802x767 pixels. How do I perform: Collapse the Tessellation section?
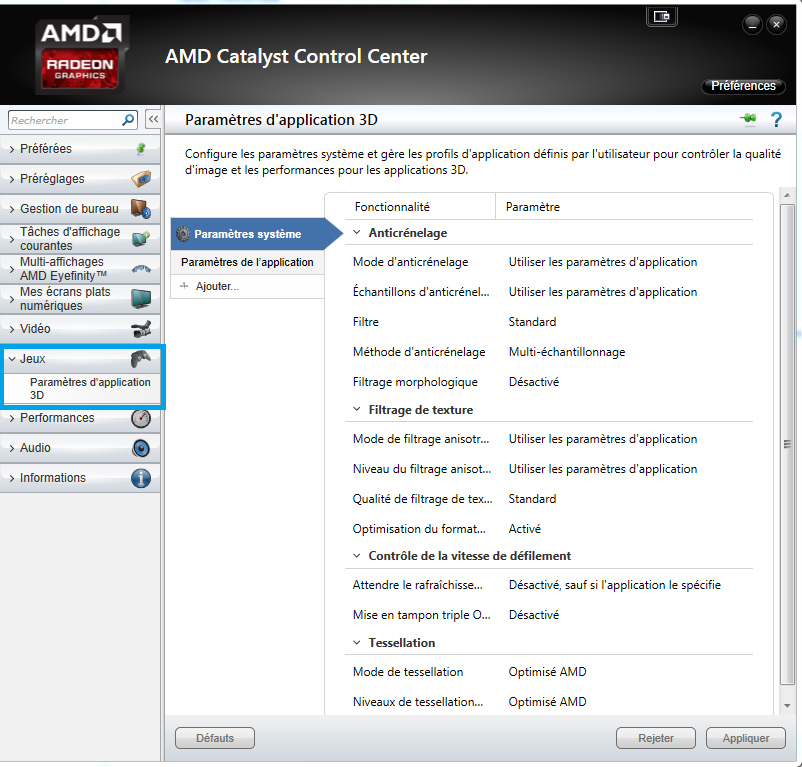click(x=357, y=643)
